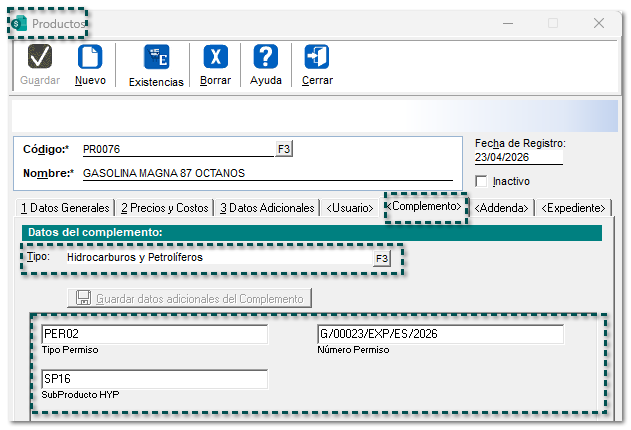Switch to the 1 Datos Generales tab
This screenshot has width=631, height=430.
tap(65, 208)
